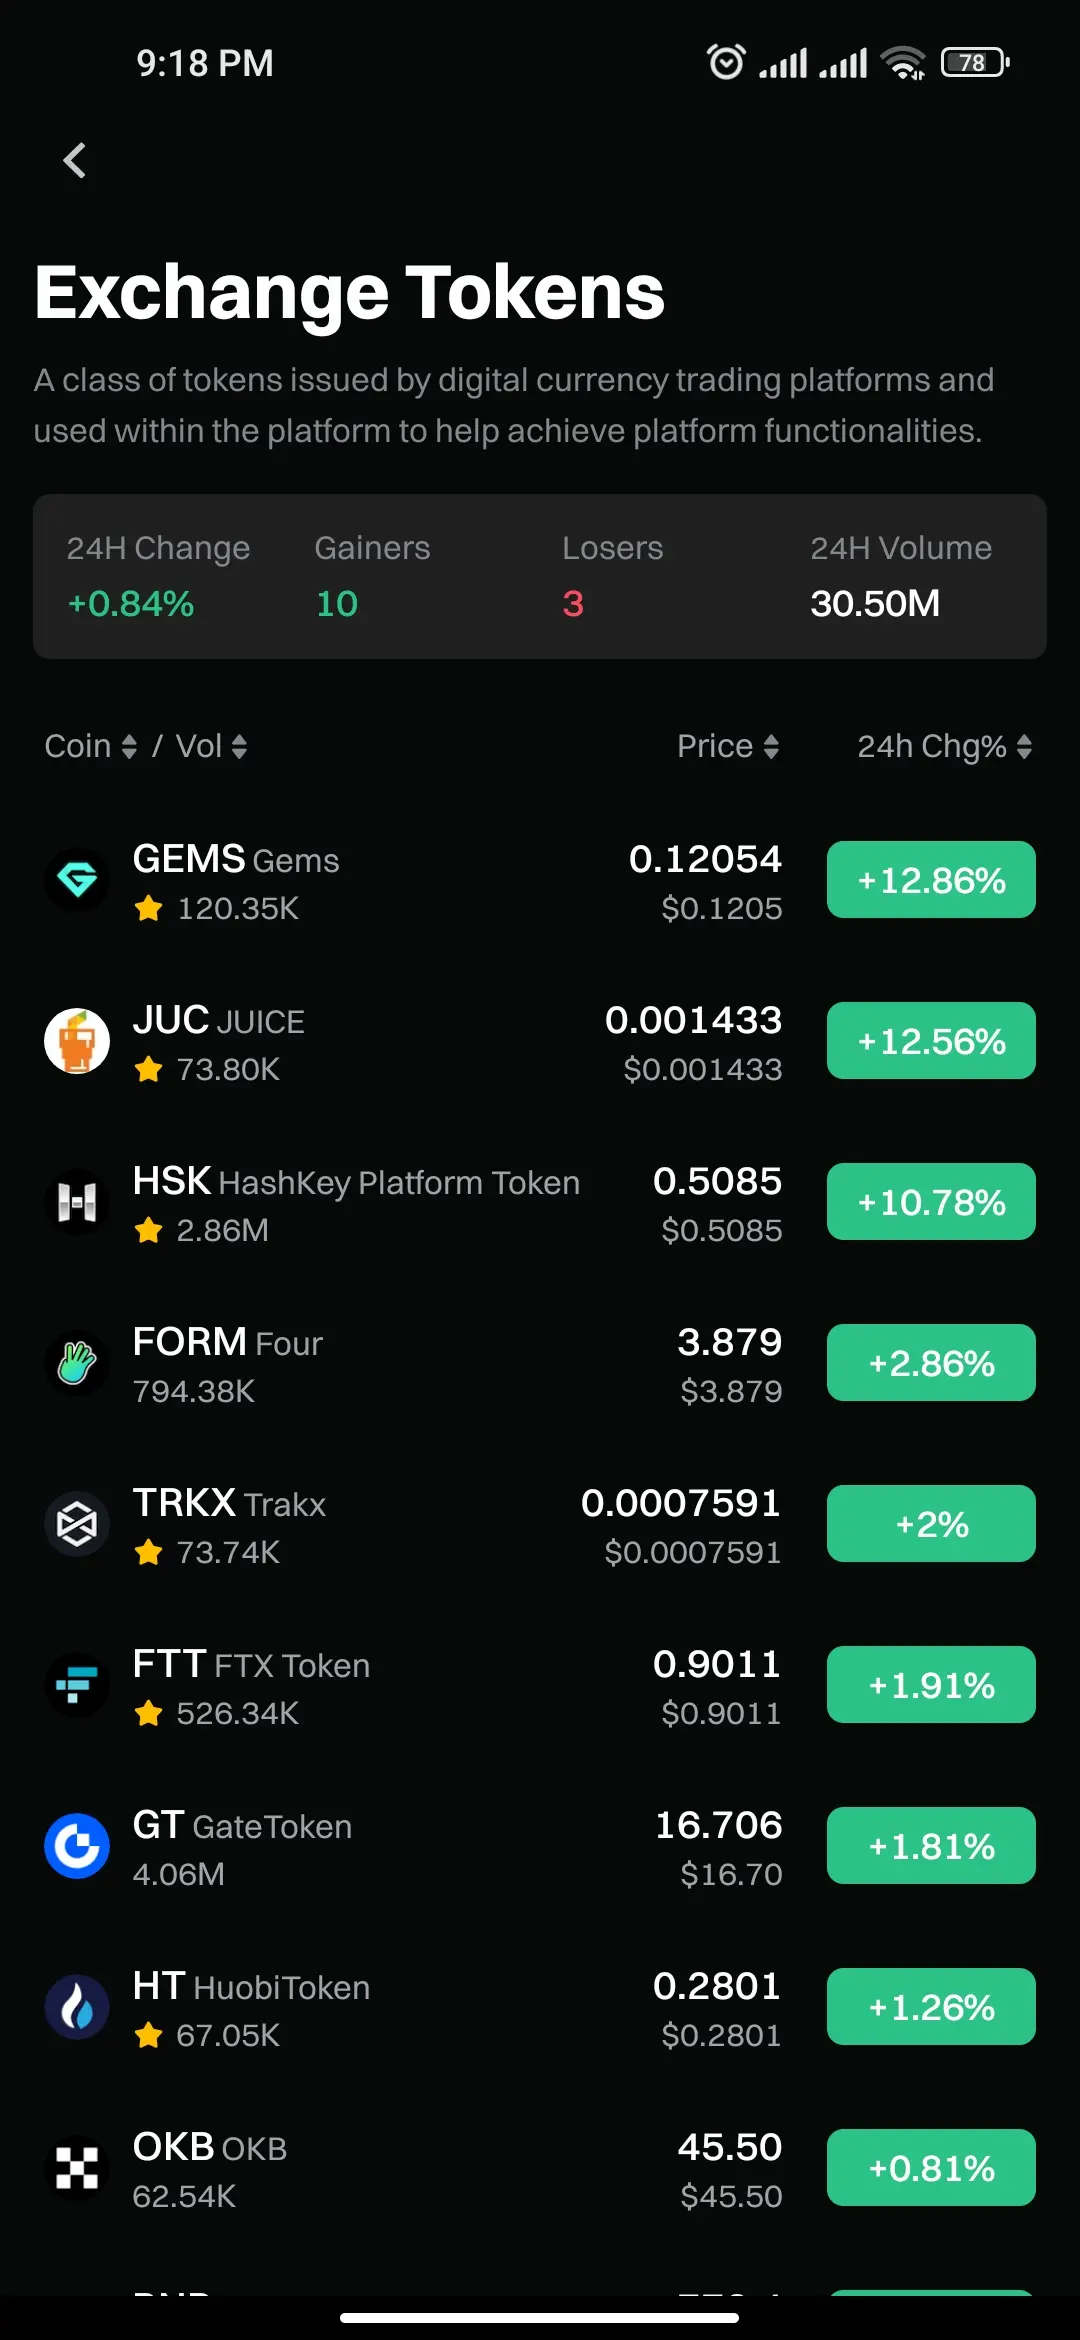This screenshot has width=1080, height=2340.
Task: Tap the GT GateToken logo
Action: tap(77, 1846)
